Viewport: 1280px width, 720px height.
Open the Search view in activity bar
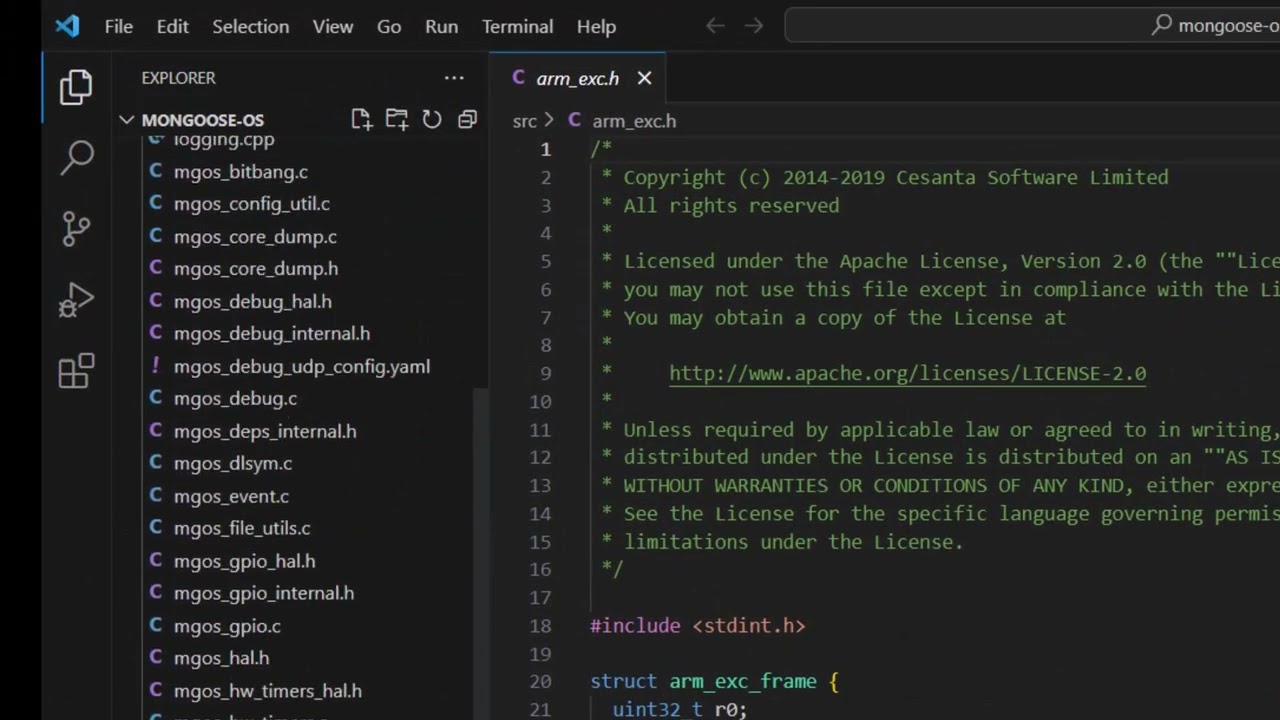click(77, 158)
